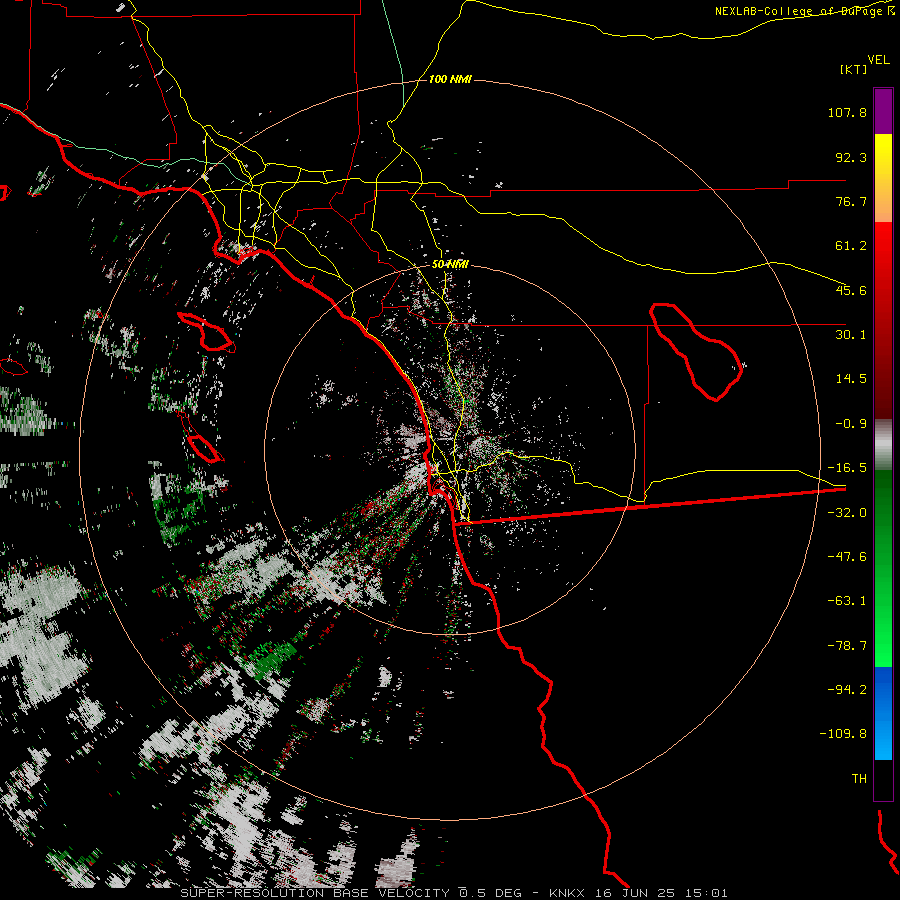This screenshot has width=900, height=900.
Task: Click the 100 NMI range ring label
Action: pyautogui.click(x=450, y=79)
